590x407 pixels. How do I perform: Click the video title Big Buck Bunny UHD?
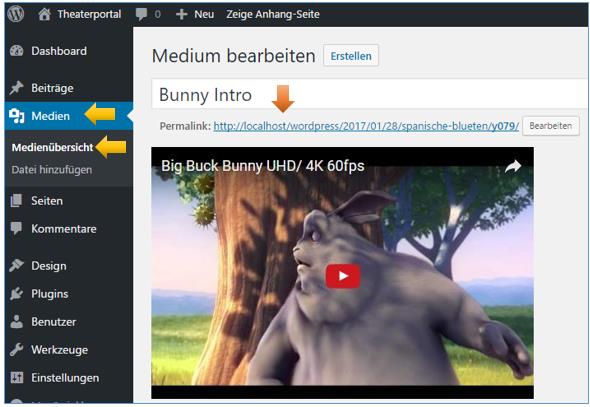(263, 166)
